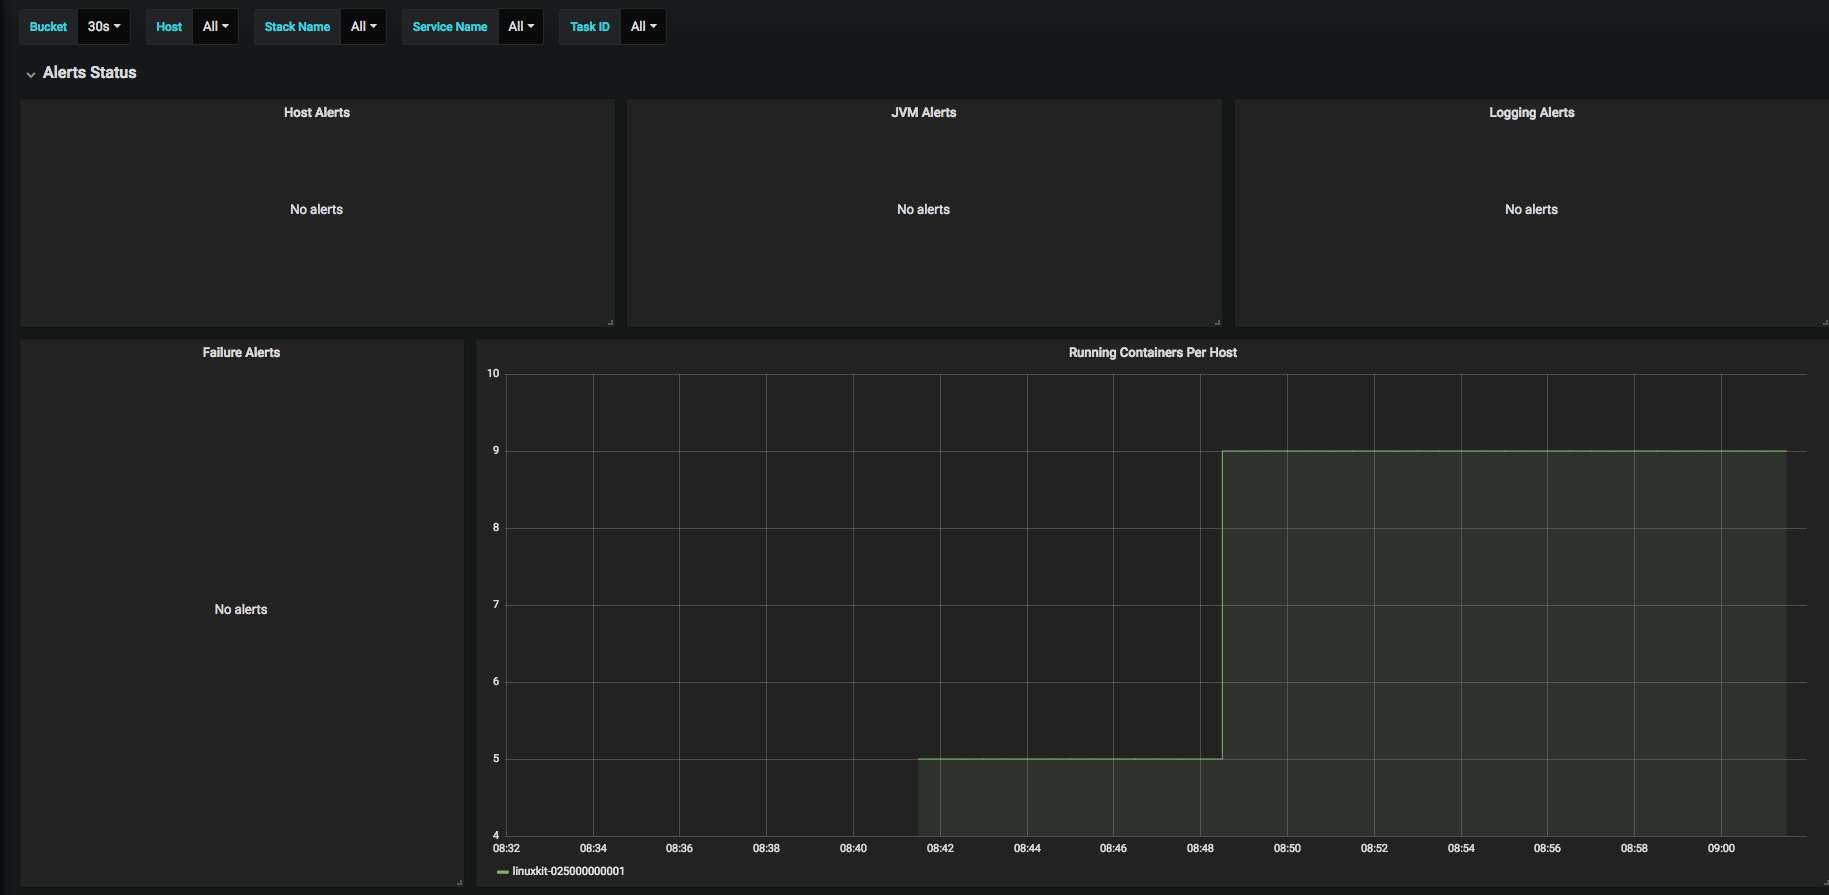Click the y-axis value 5 label
This screenshot has height=895, width=1829.
pyautogui.click(x=496, y=759)
